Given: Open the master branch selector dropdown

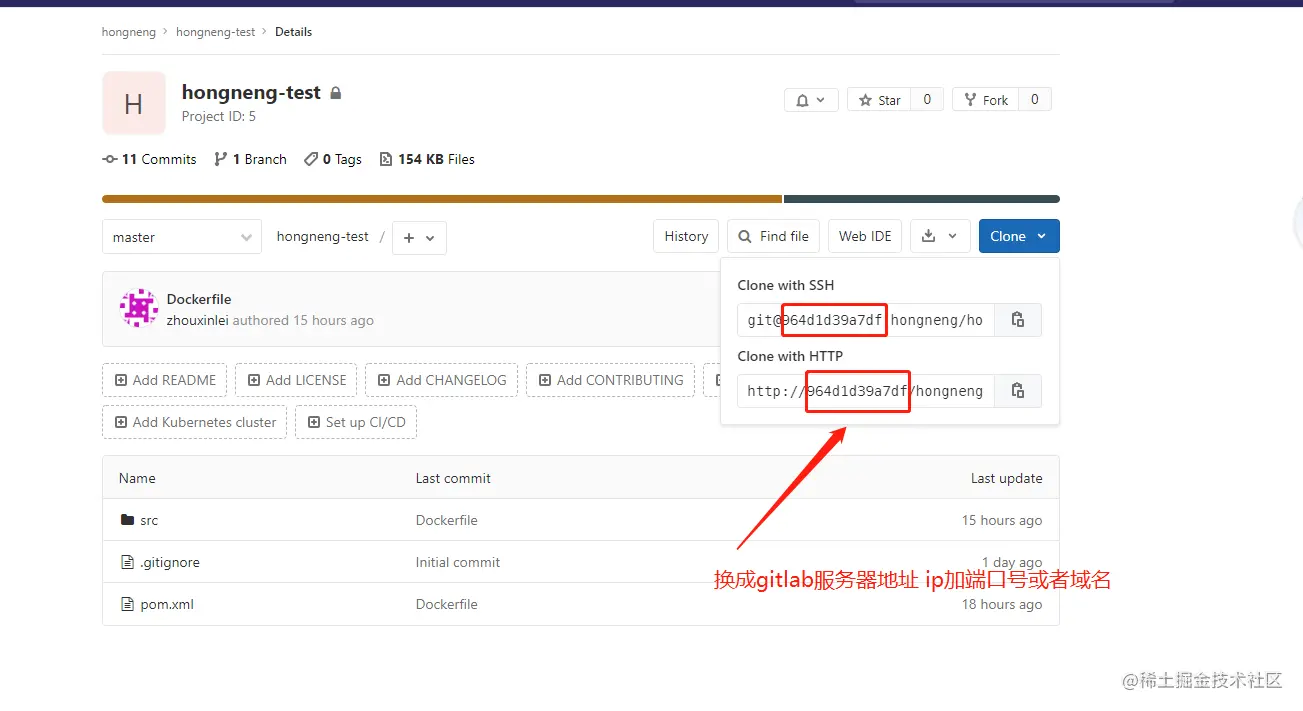Looking at the screenshot, I should [182, 237].
